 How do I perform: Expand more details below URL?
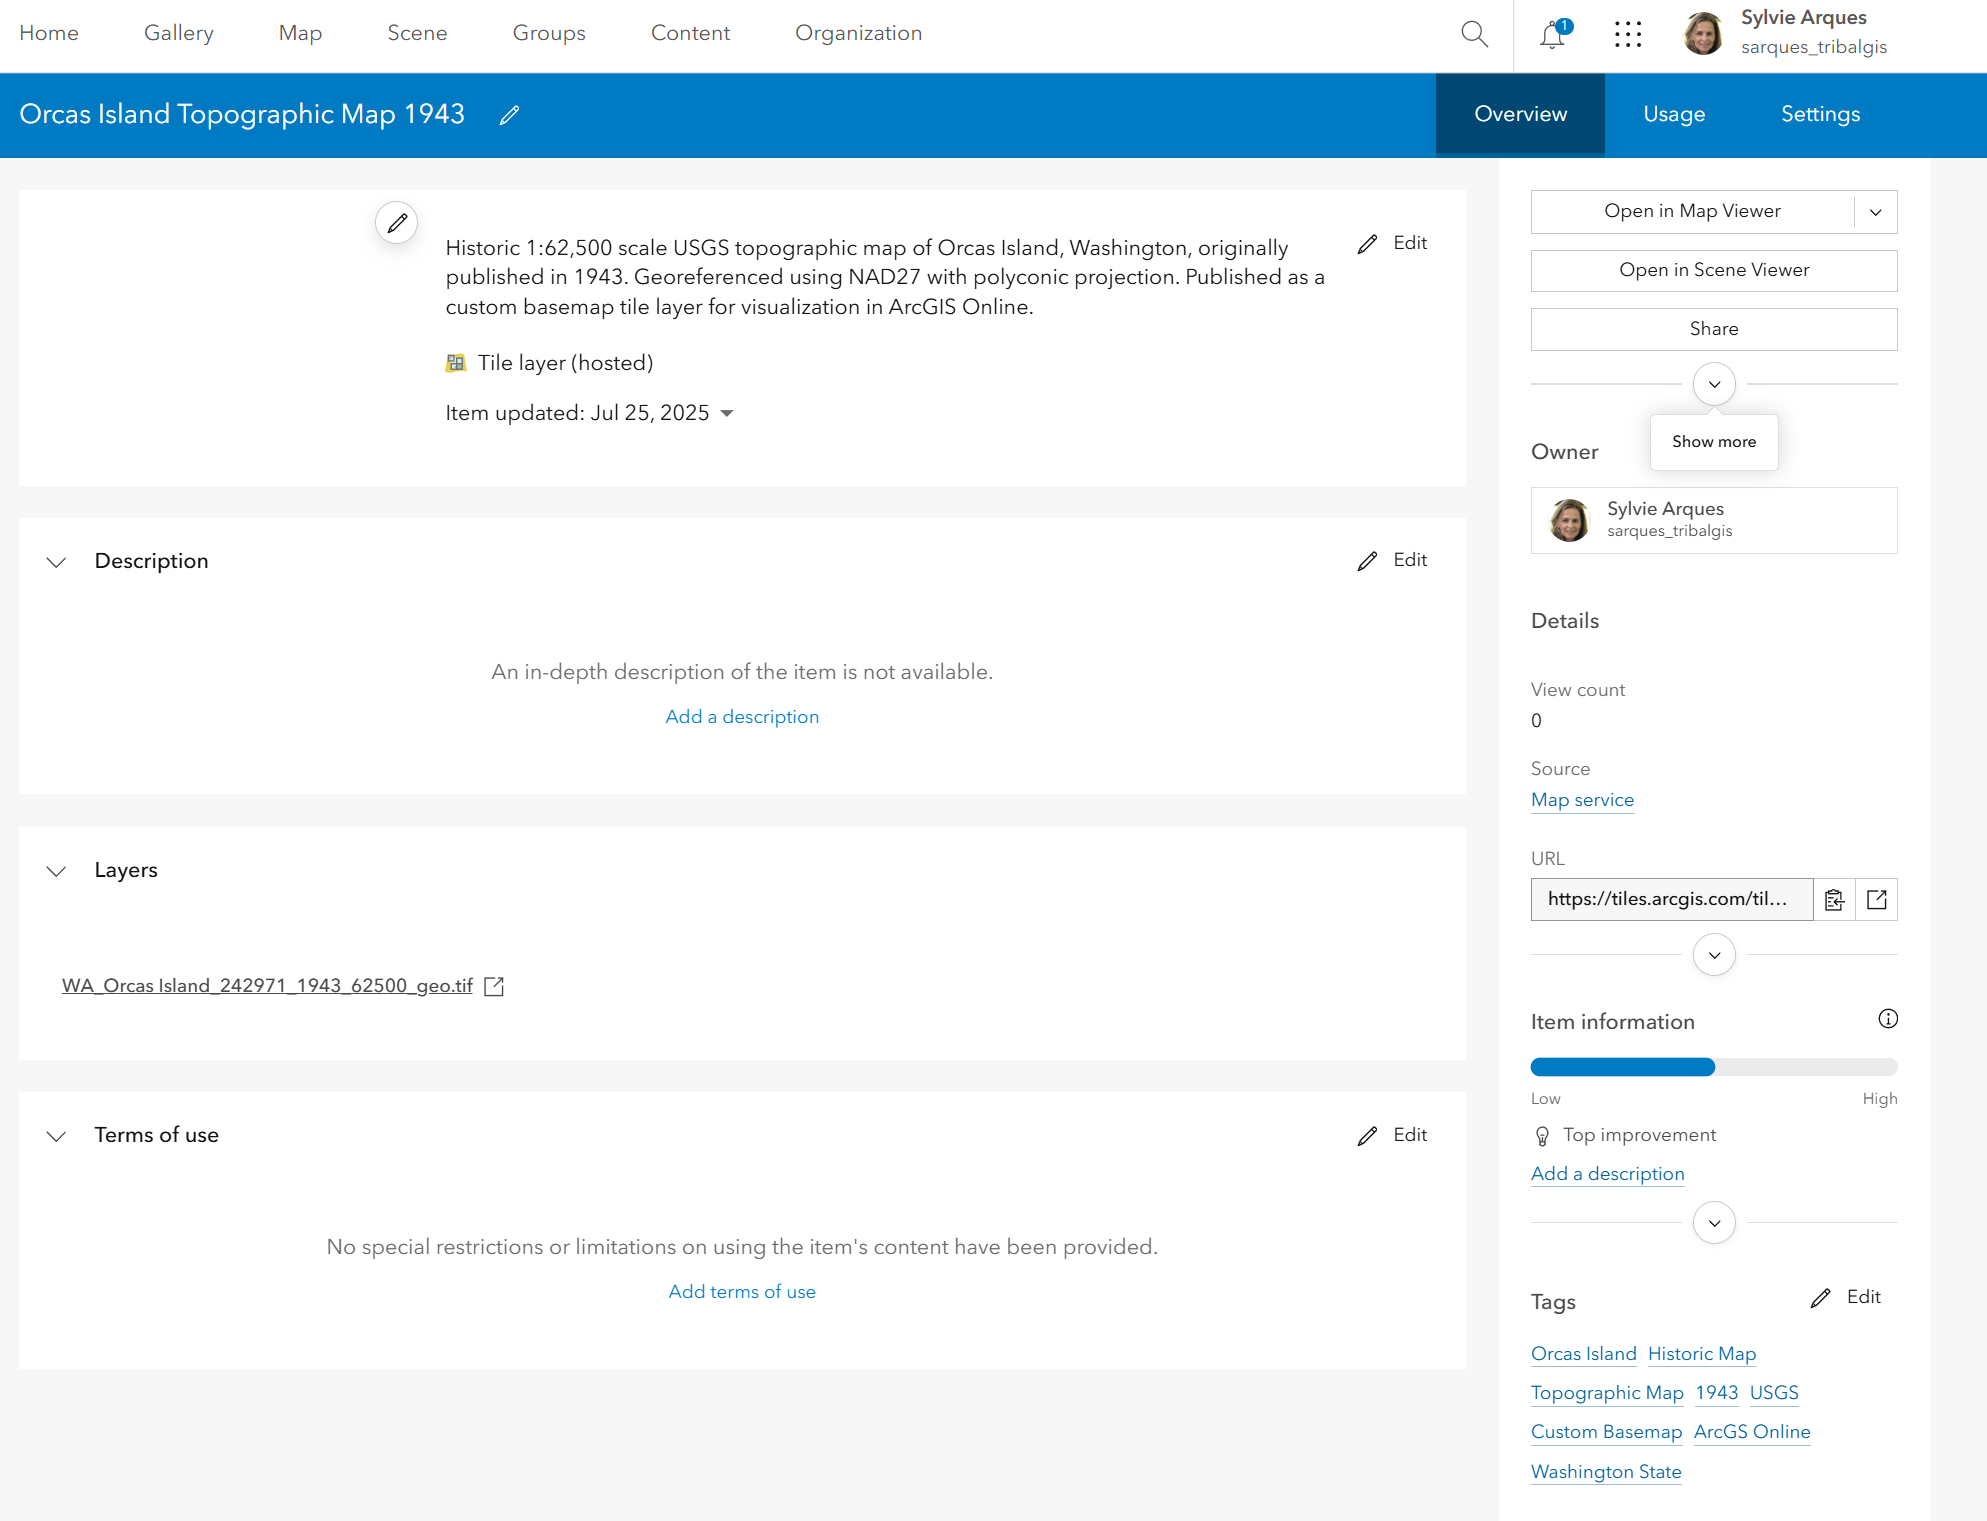[x=1714, y=955]
